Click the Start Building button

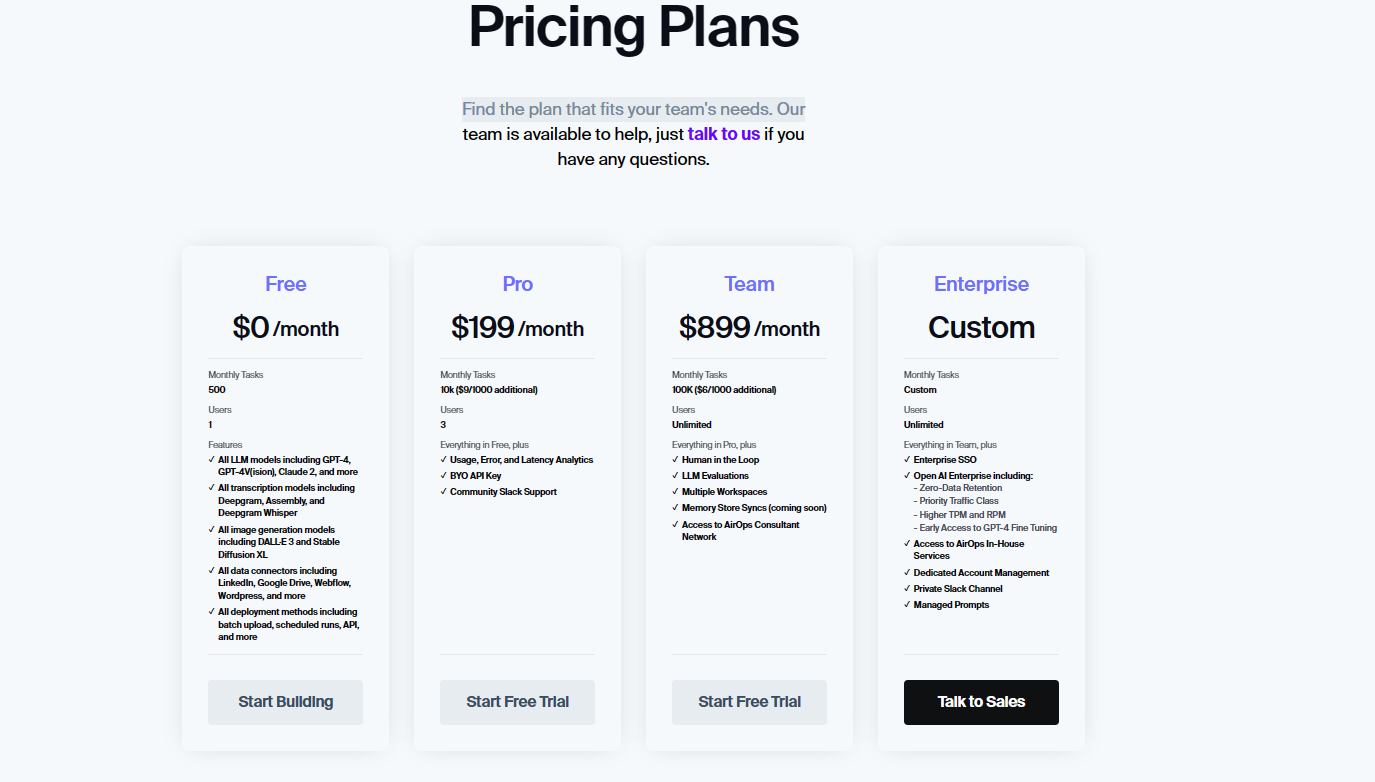pyautogui.click(x=285, y=702)
